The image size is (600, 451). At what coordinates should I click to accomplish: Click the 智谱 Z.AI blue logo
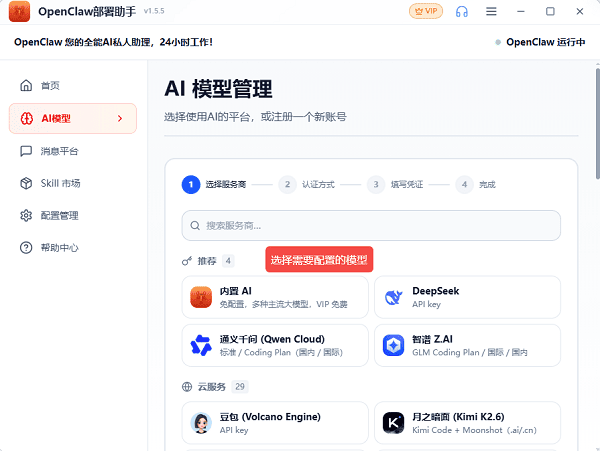coord(393,345)
